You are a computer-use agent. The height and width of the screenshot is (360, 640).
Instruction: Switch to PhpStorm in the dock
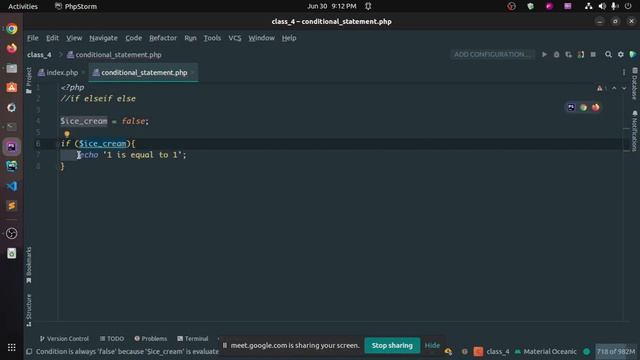11,147
